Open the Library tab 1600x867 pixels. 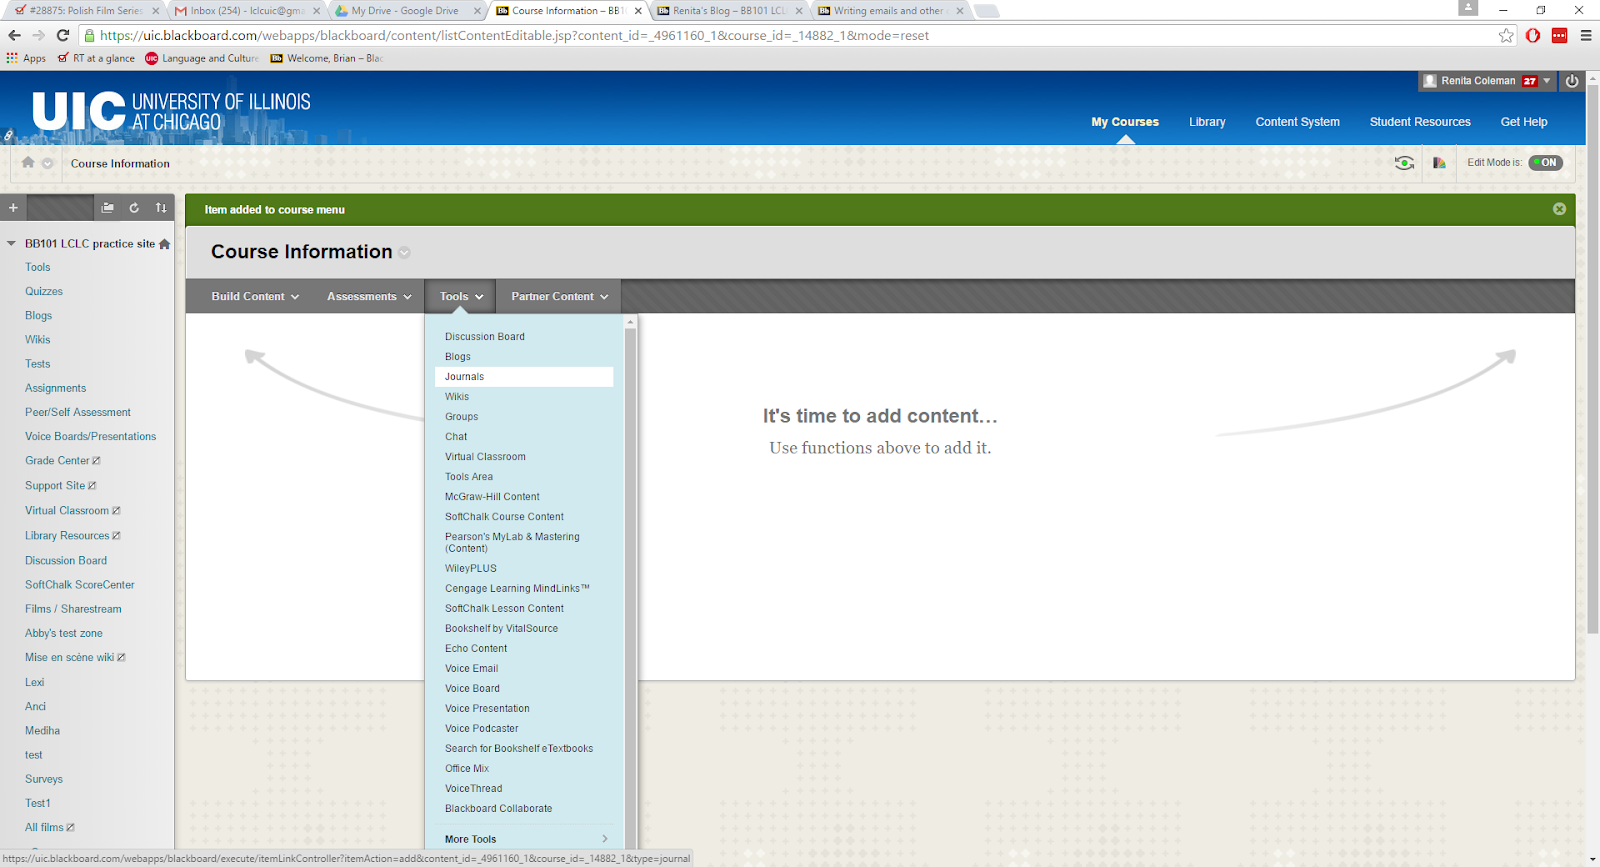1207,122
